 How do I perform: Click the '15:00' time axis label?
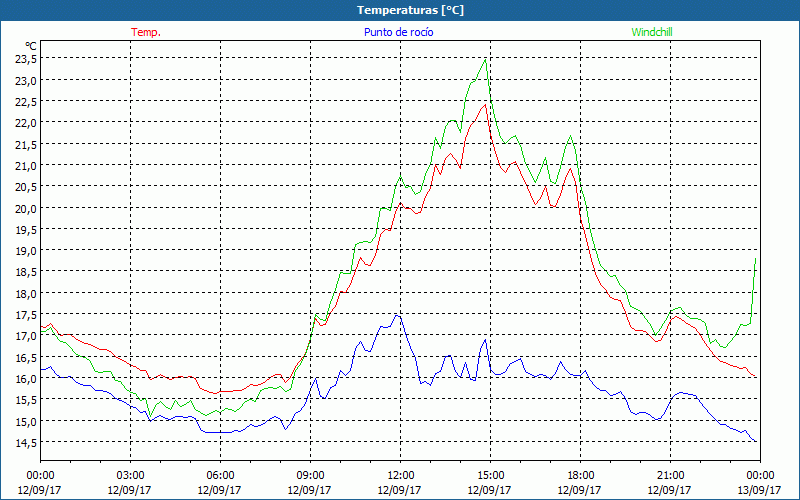coord(490,476)
